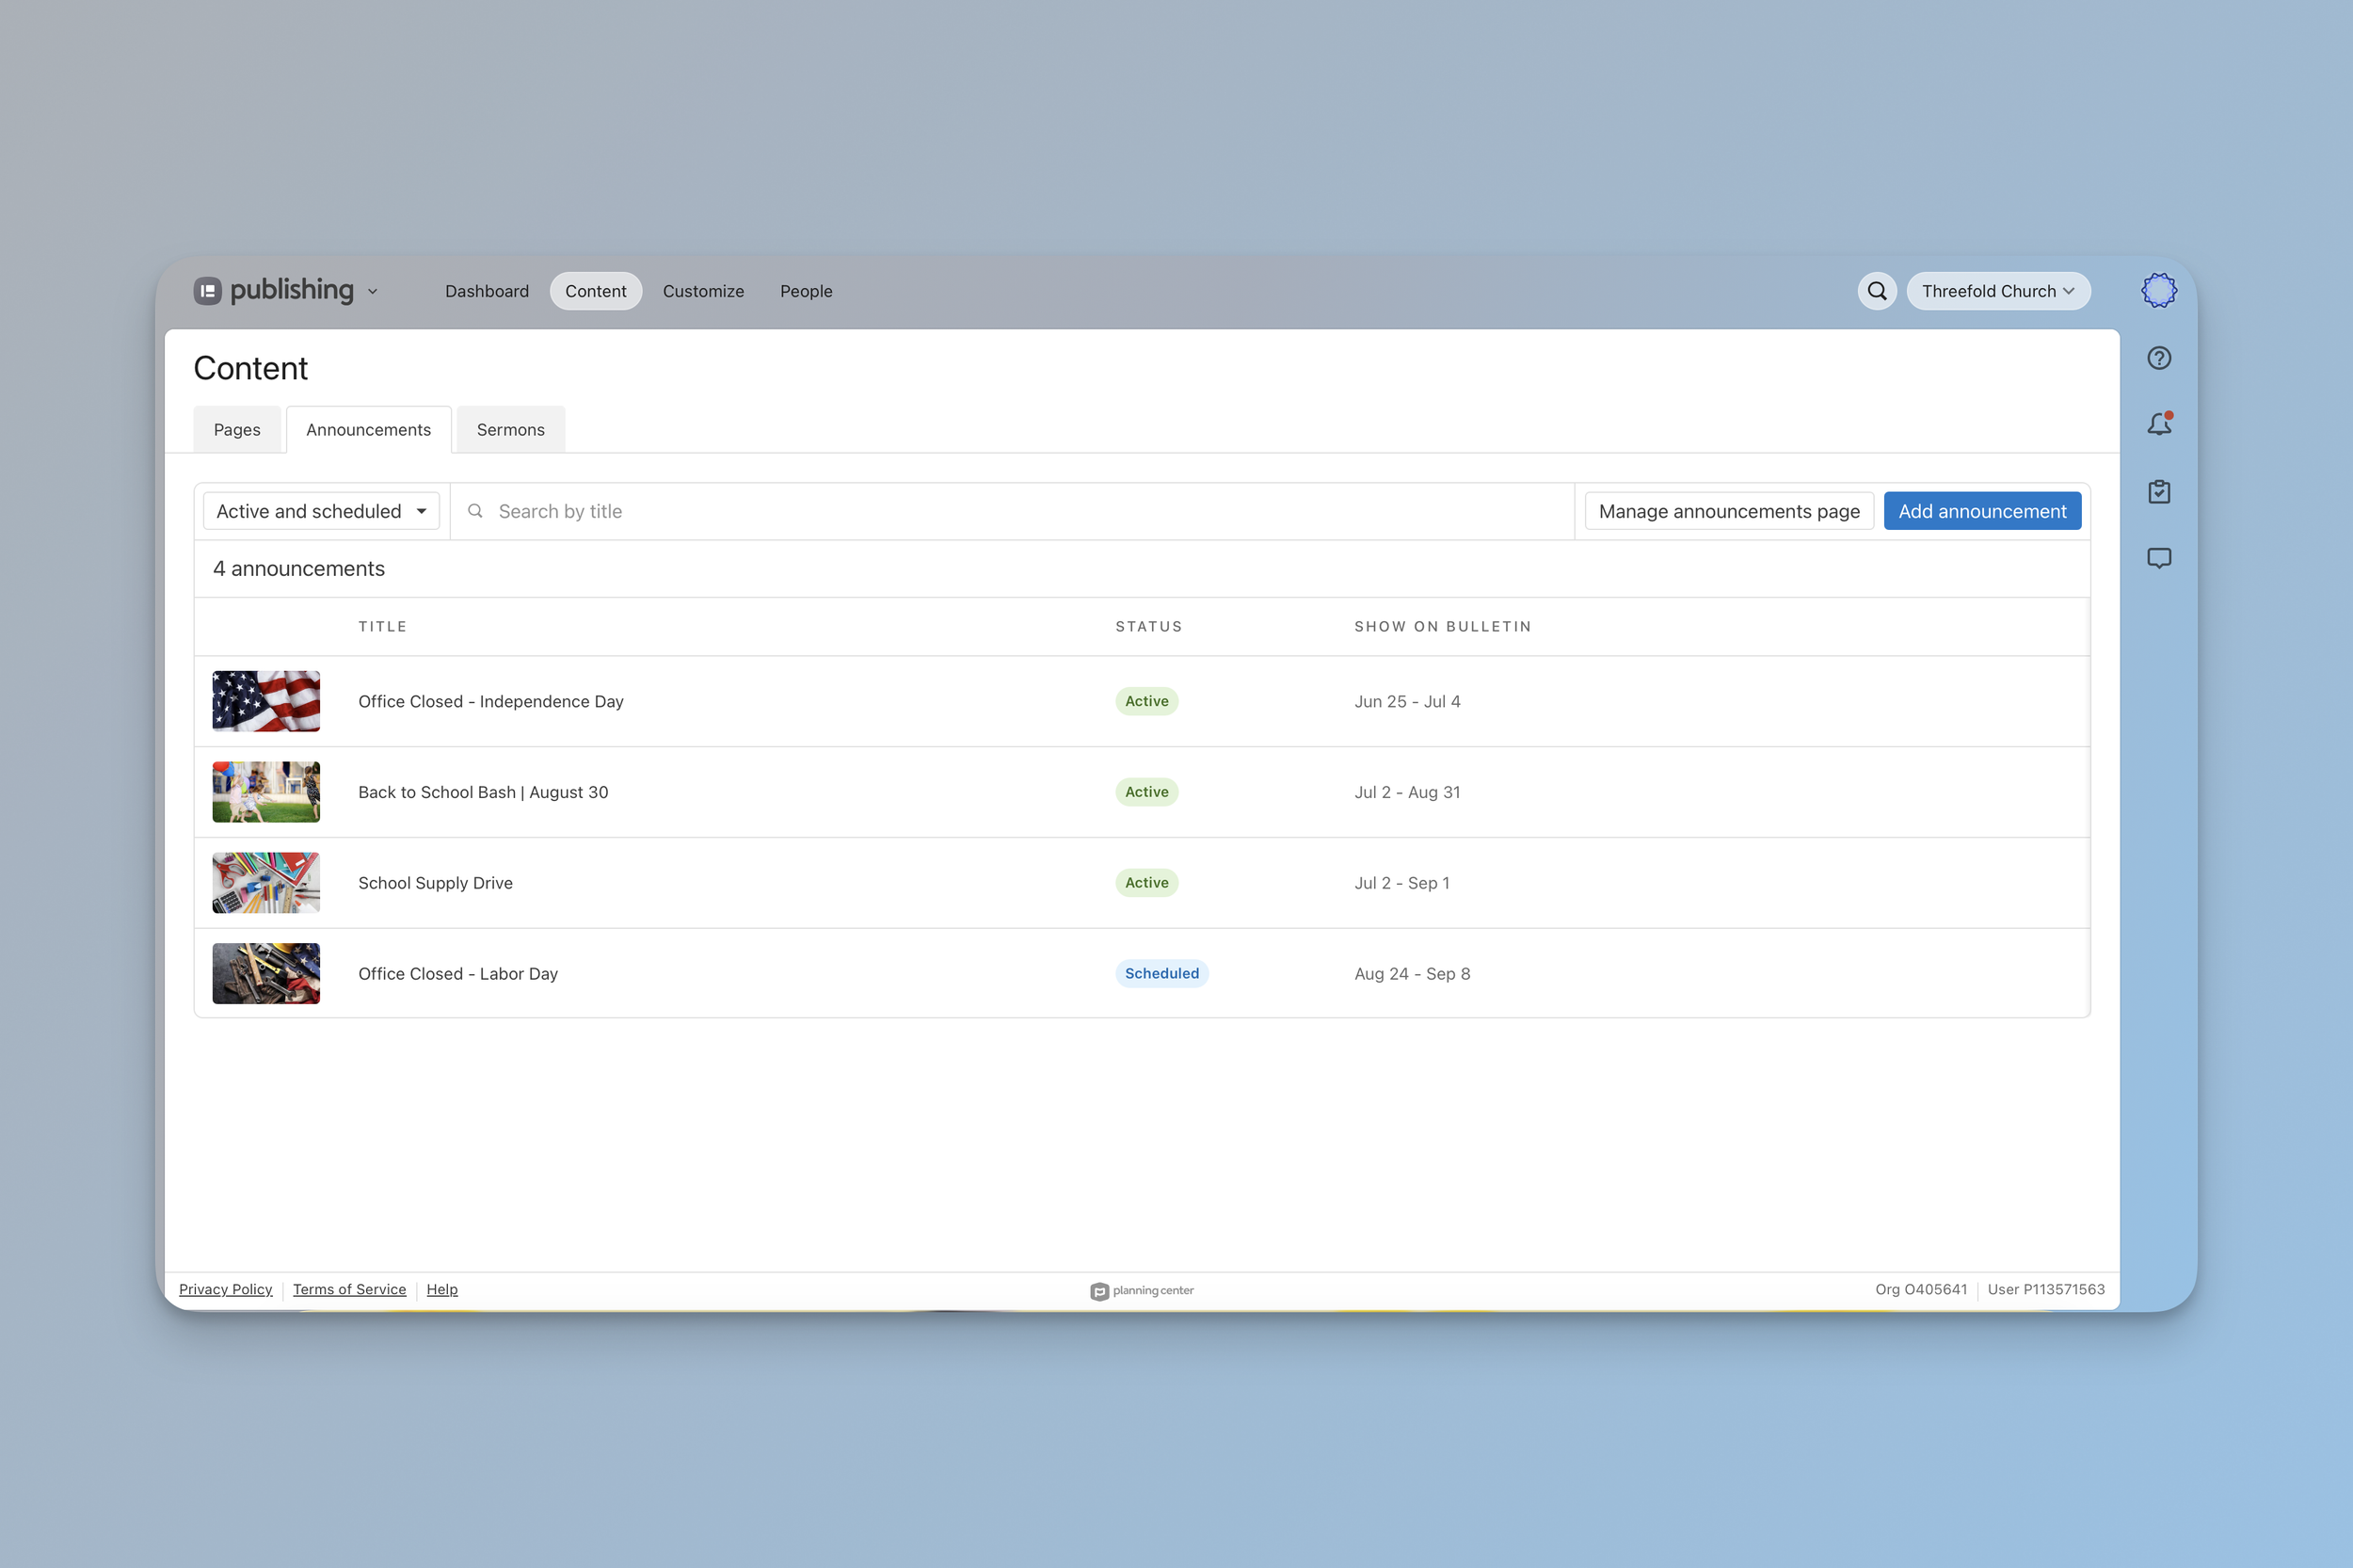
Task: Open the Customize nav item
Action: click(703, 291)
